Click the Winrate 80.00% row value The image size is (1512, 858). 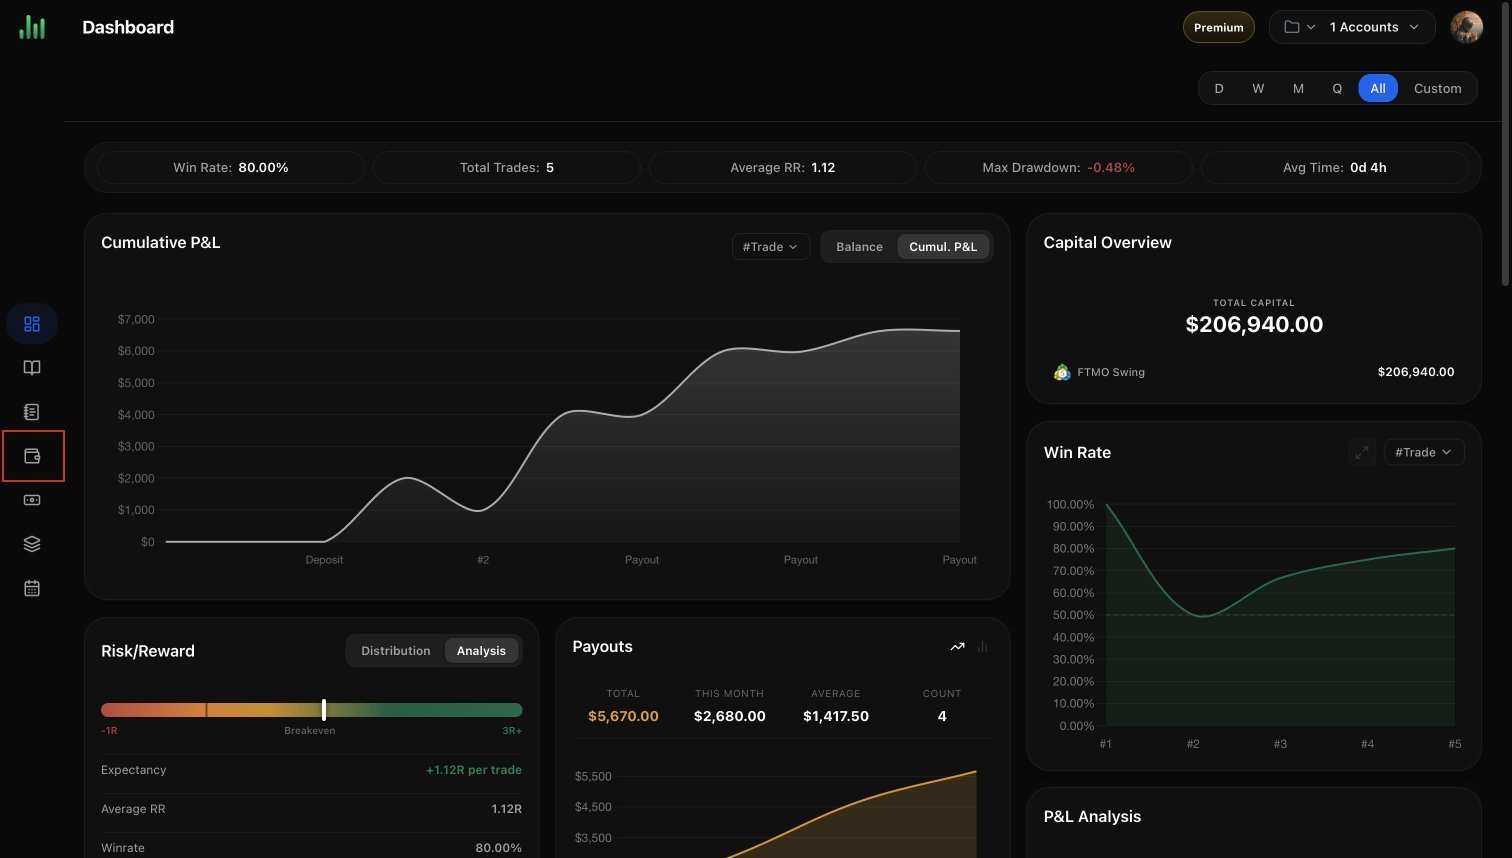499,848
